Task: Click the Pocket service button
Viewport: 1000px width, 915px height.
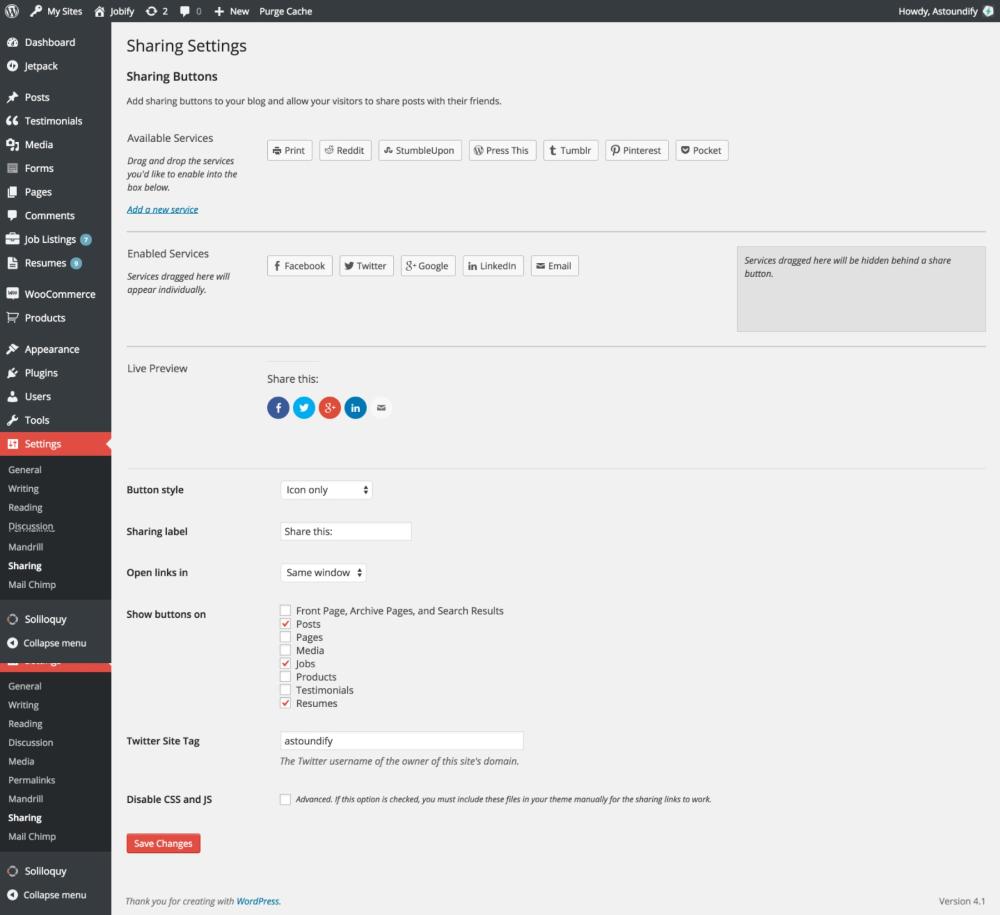Action: (702, 150)
